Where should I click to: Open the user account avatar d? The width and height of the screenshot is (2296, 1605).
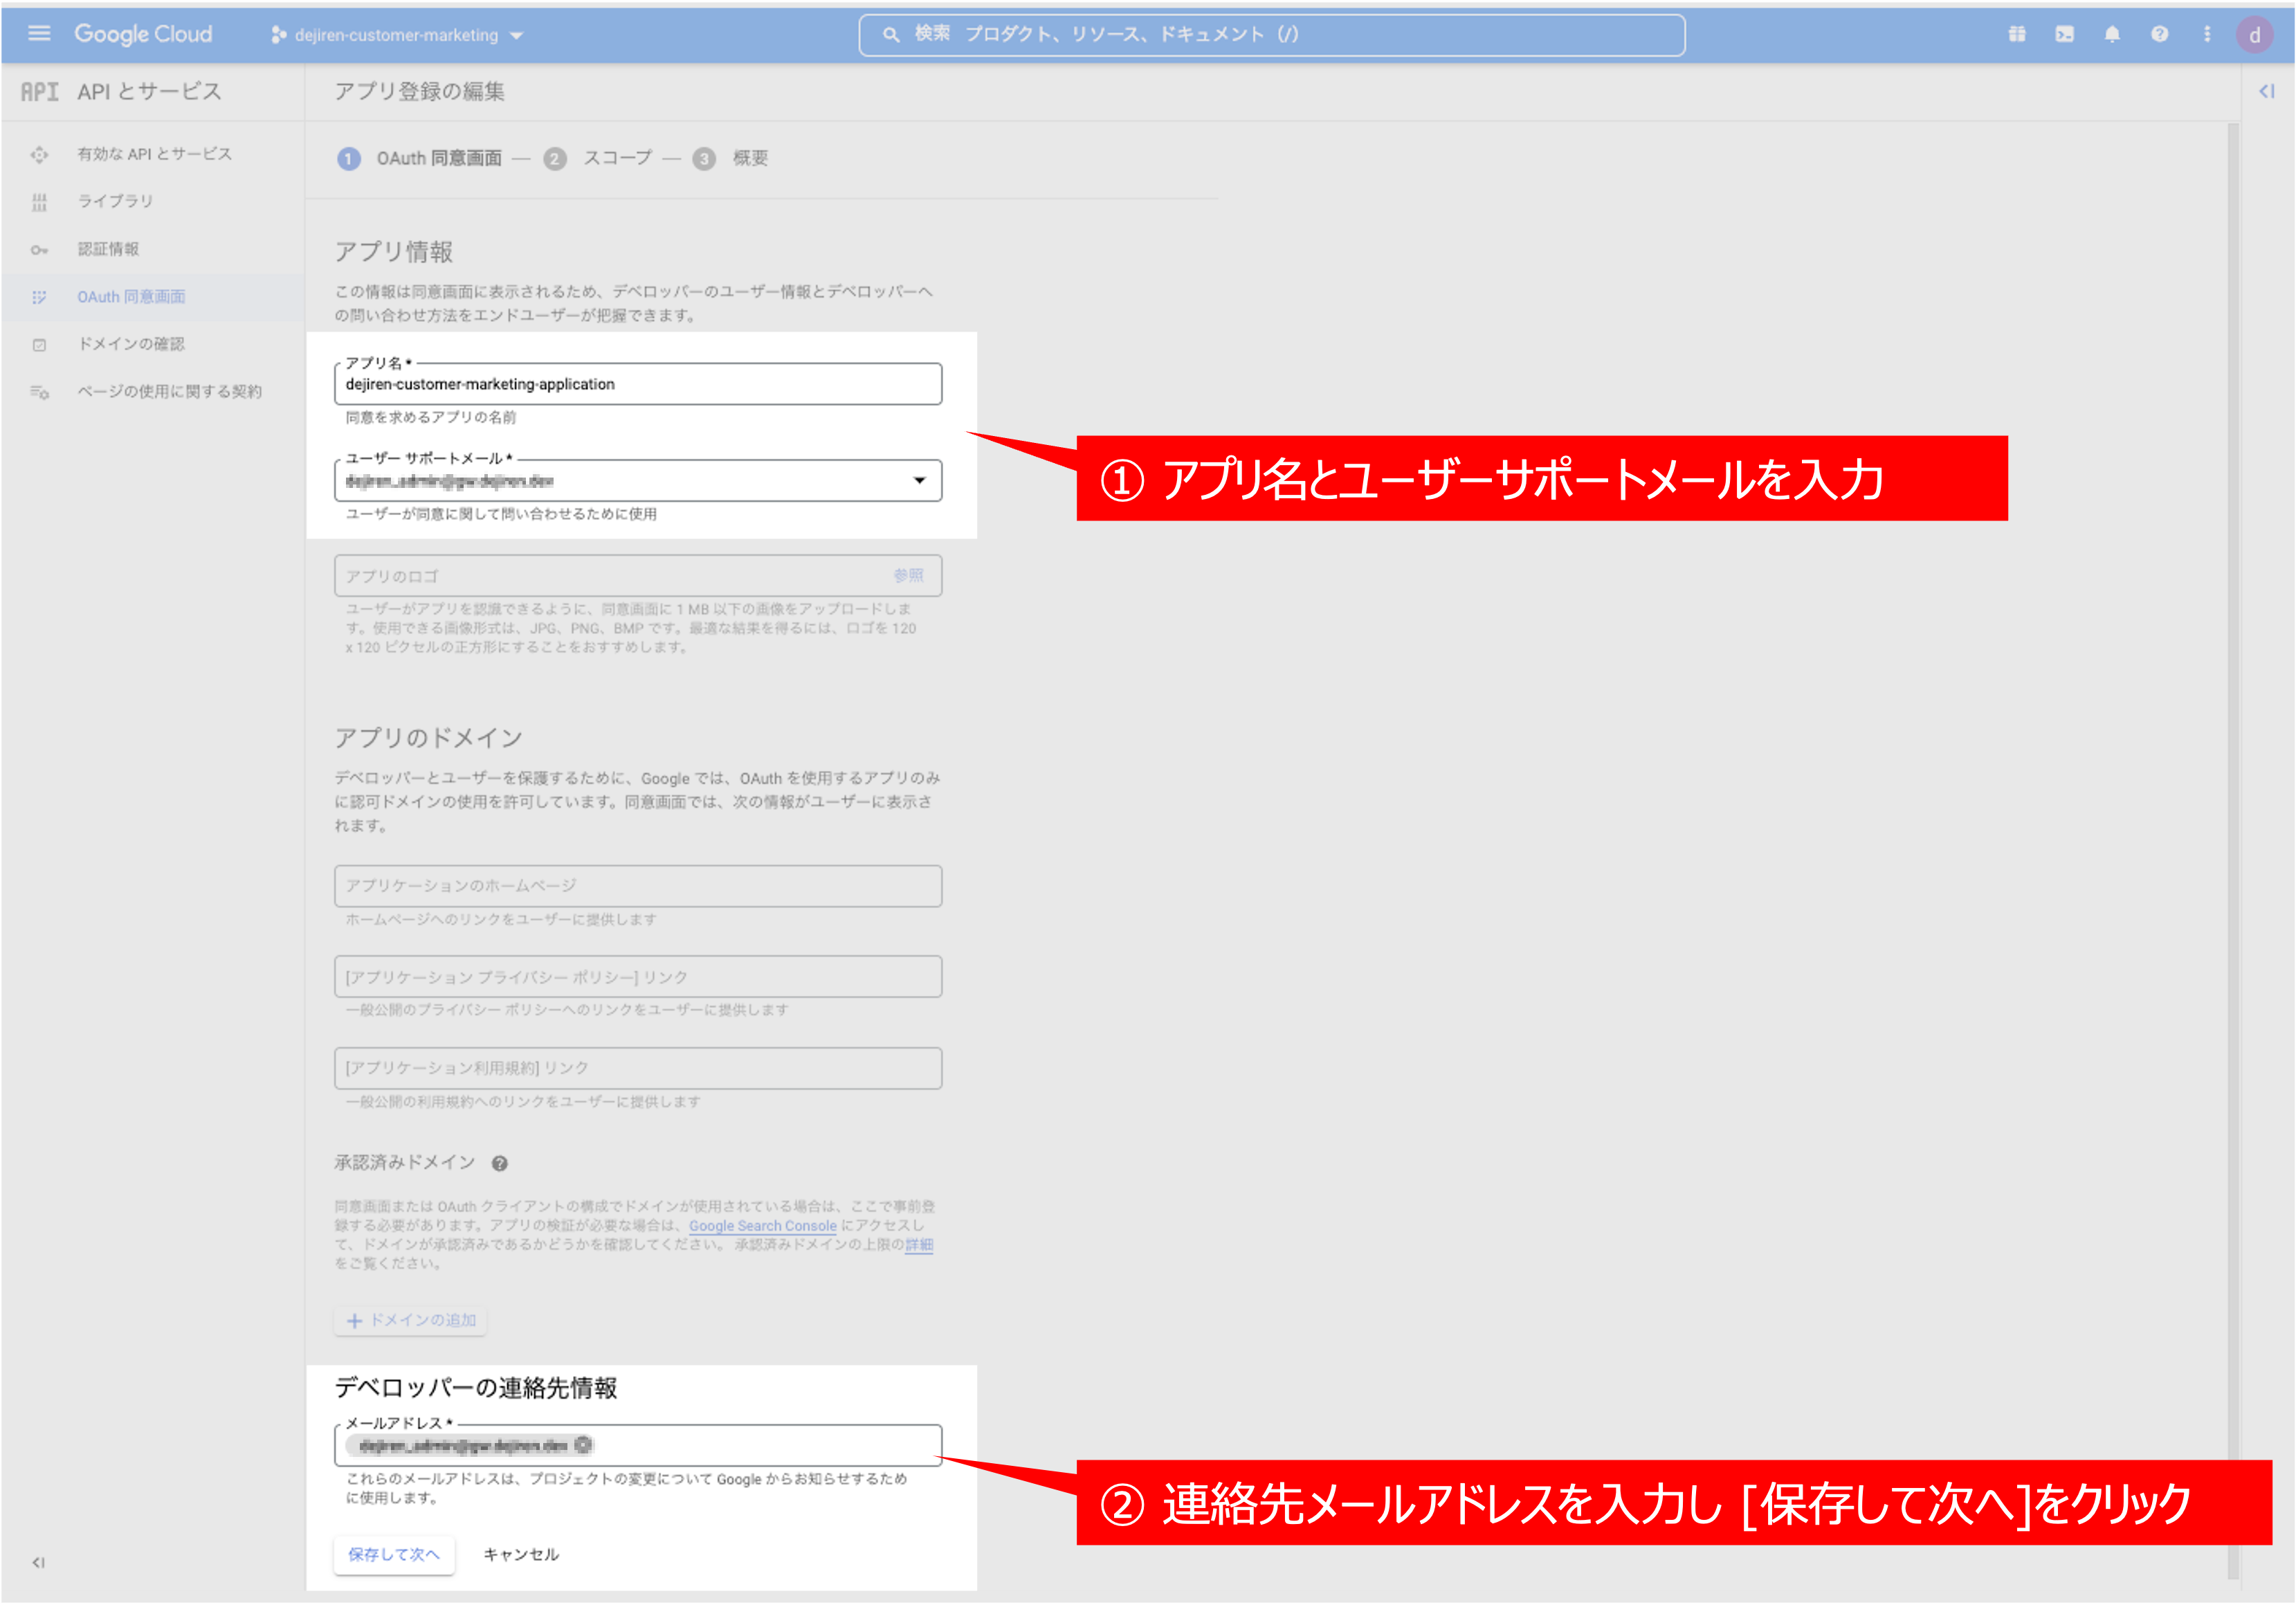pyautogui.click(x=2254, y=35)
